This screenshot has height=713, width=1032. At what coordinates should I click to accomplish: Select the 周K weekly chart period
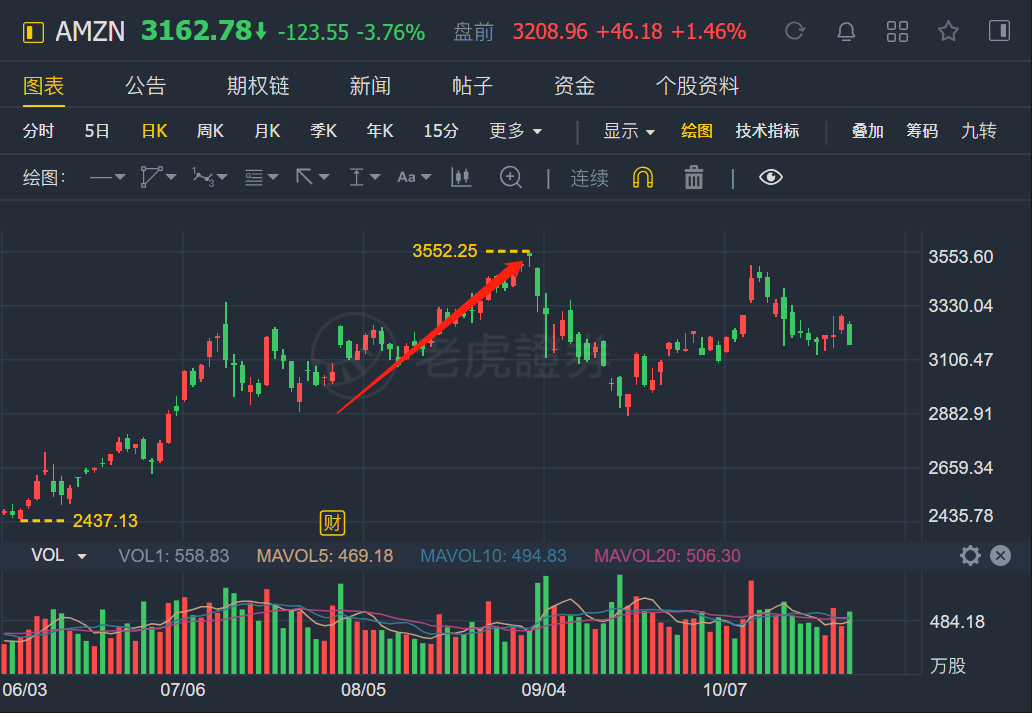(x=210, y=131)
